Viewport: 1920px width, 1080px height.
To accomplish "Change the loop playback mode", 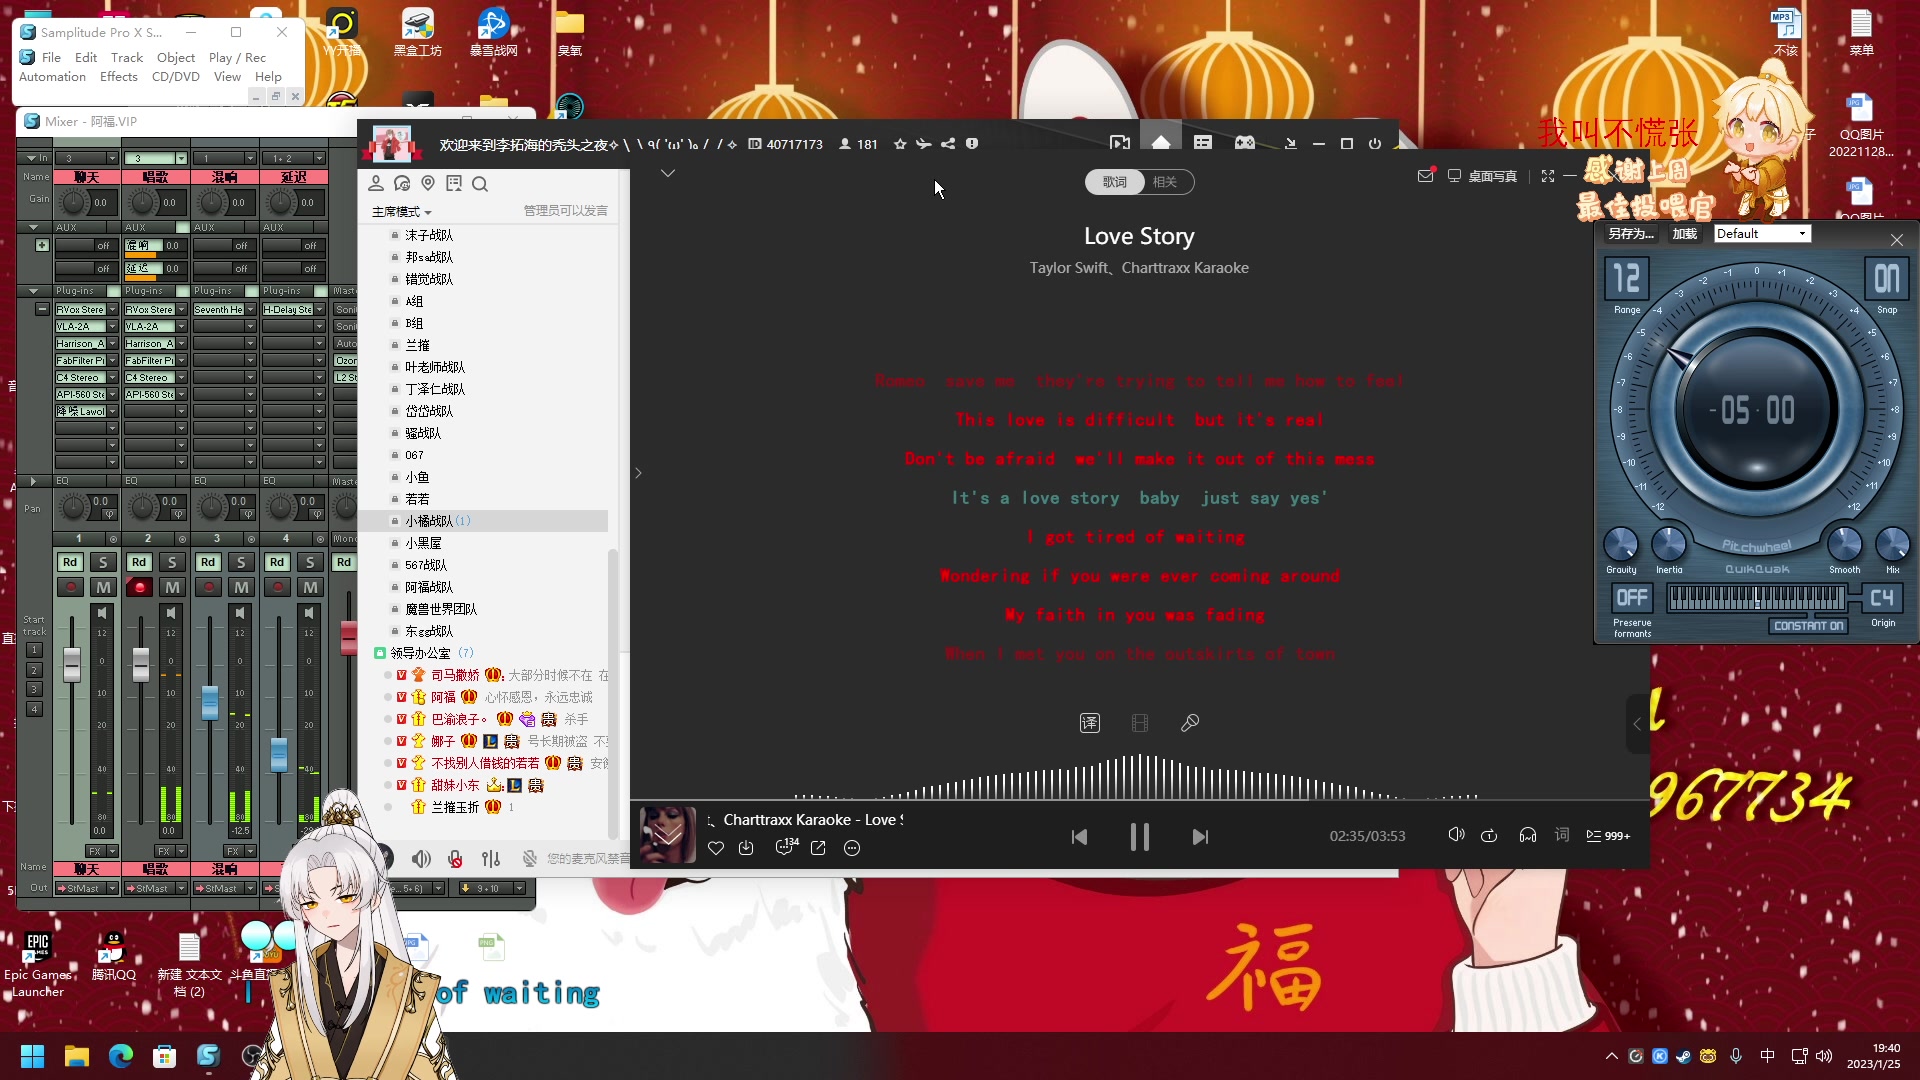I will 1489,835.
